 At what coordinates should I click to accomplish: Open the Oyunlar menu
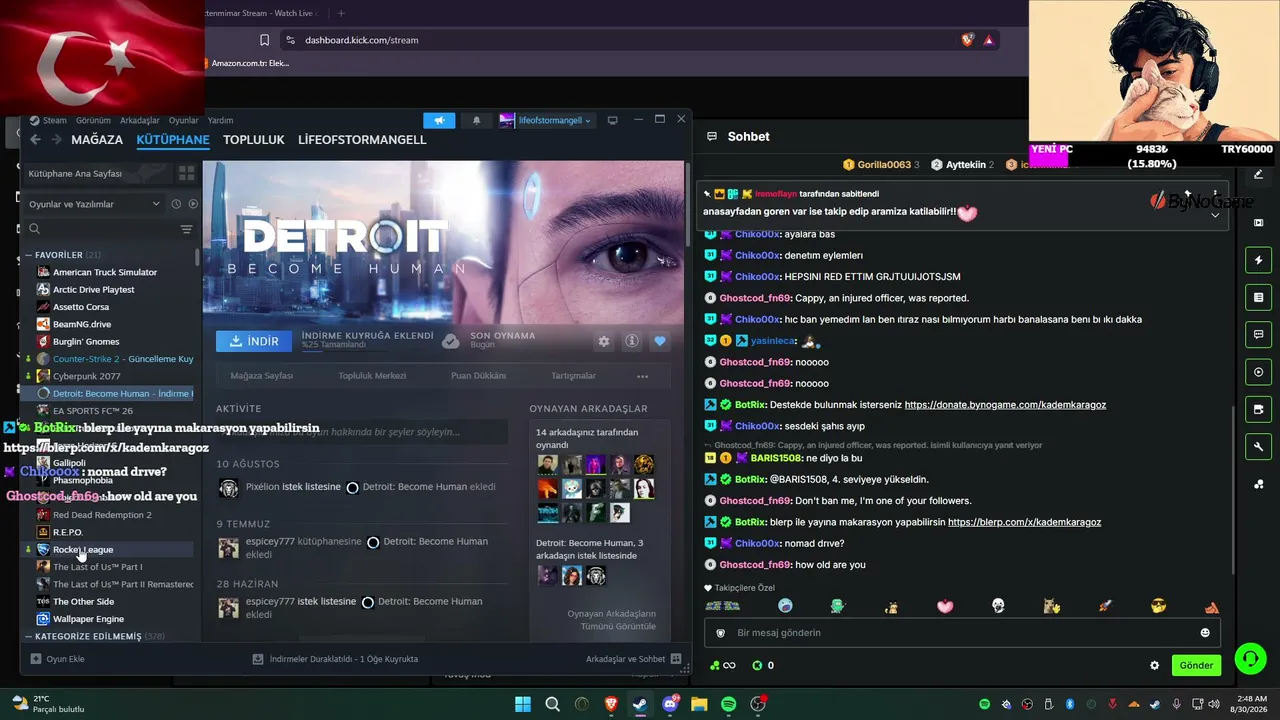tap(184, 120)
